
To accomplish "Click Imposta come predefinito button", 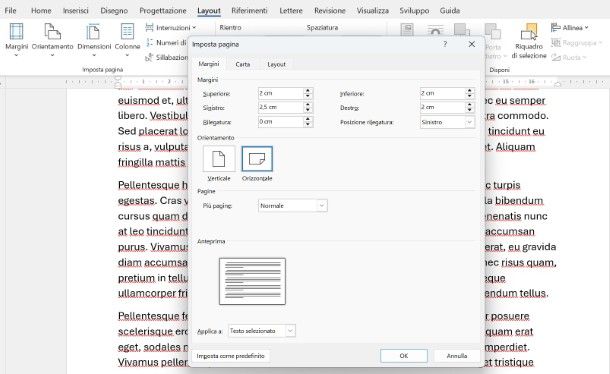I will [231, 356].
